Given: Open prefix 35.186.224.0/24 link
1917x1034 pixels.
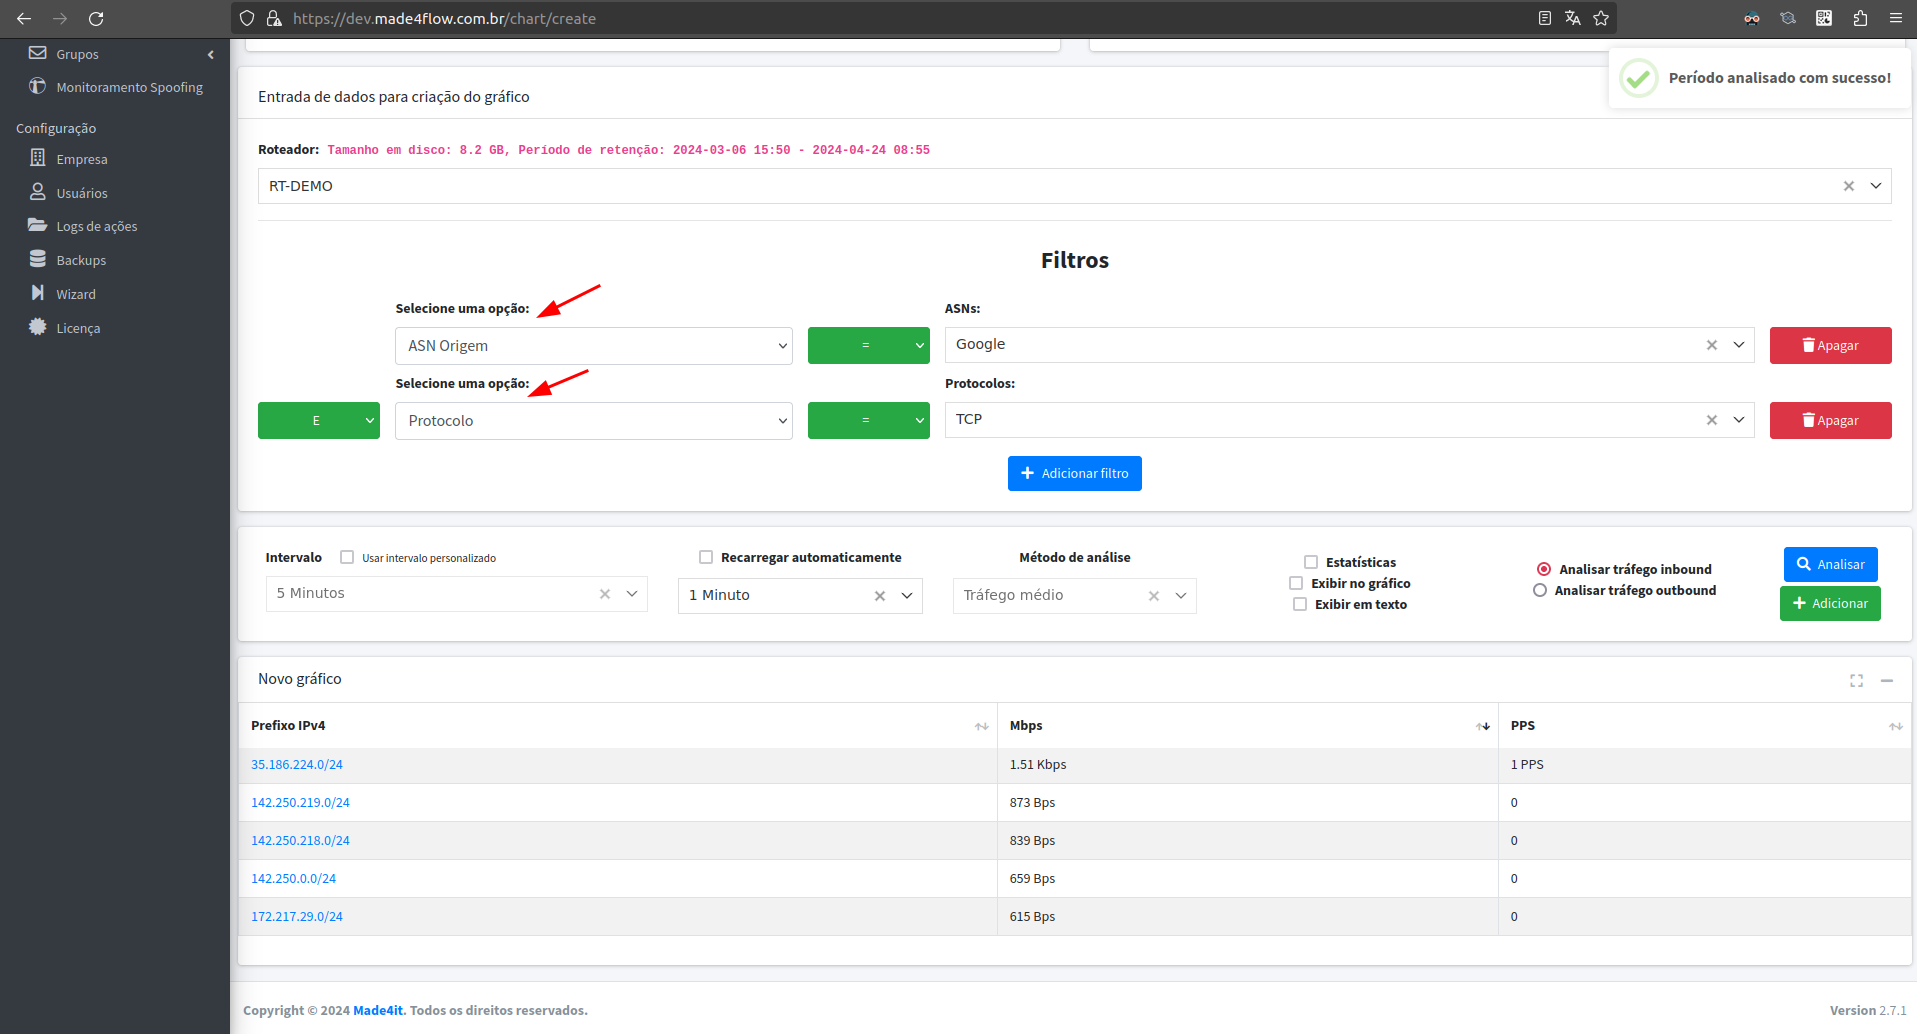Looking at the screenshot, I should (x=297, y=765).
